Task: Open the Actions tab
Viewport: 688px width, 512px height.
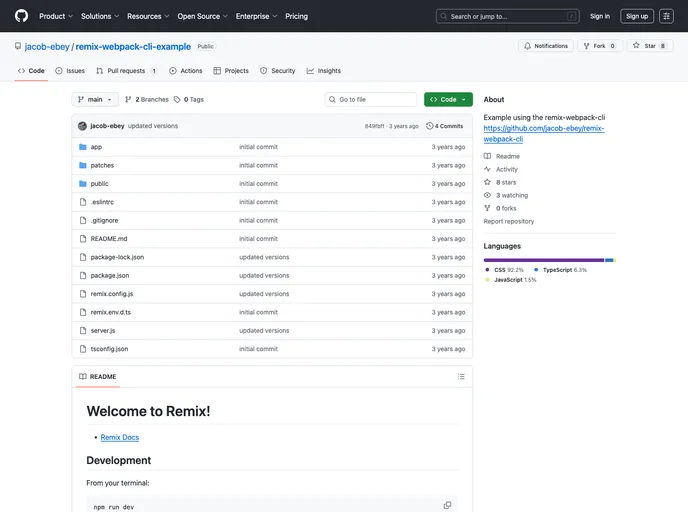Action: [x=186, y=71]
